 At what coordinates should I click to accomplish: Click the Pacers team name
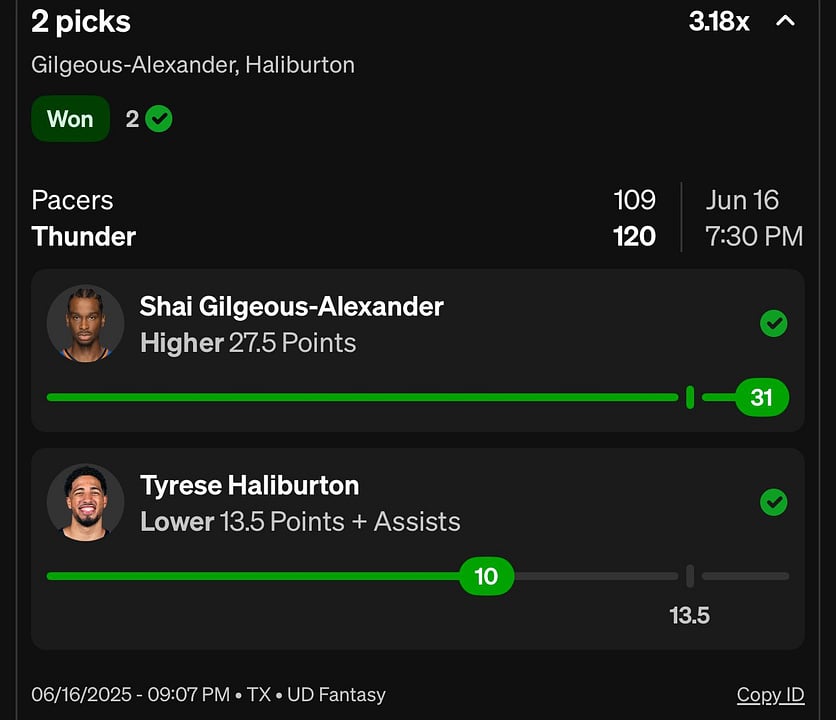pyautogui.click(x=73, y=201)
